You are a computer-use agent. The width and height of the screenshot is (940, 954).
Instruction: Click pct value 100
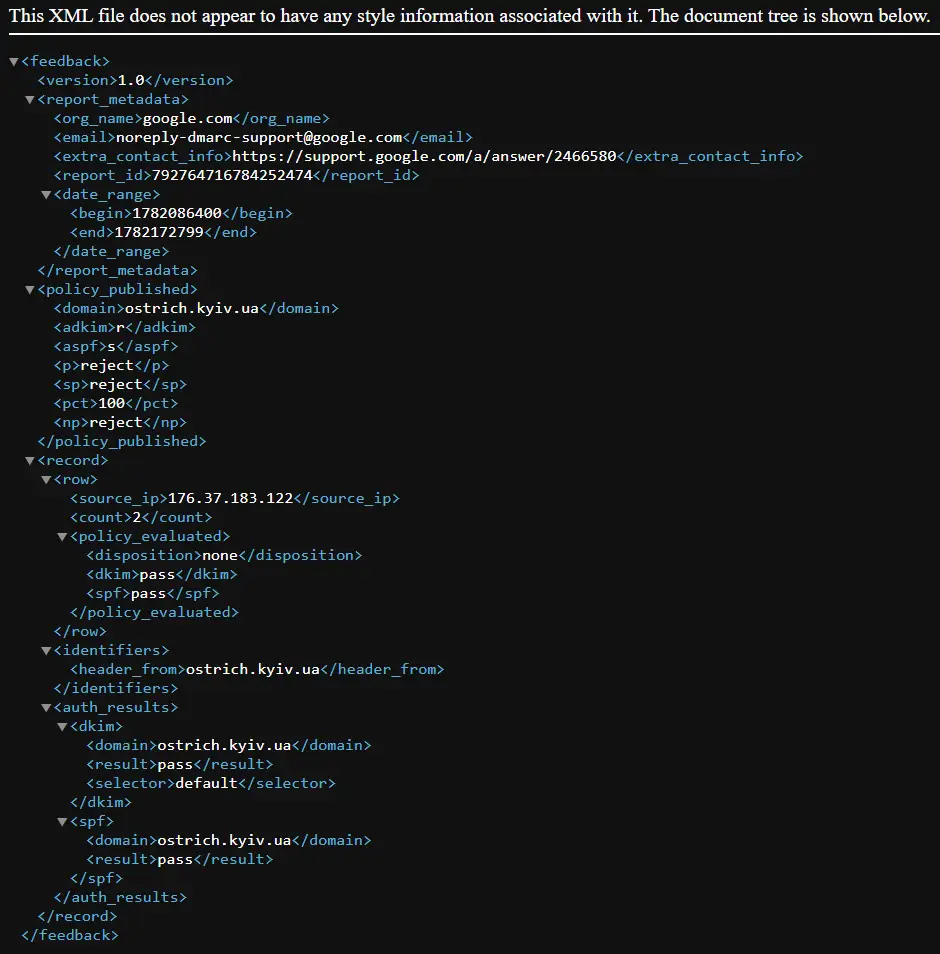pyautogui.click(x=111, y=403)
